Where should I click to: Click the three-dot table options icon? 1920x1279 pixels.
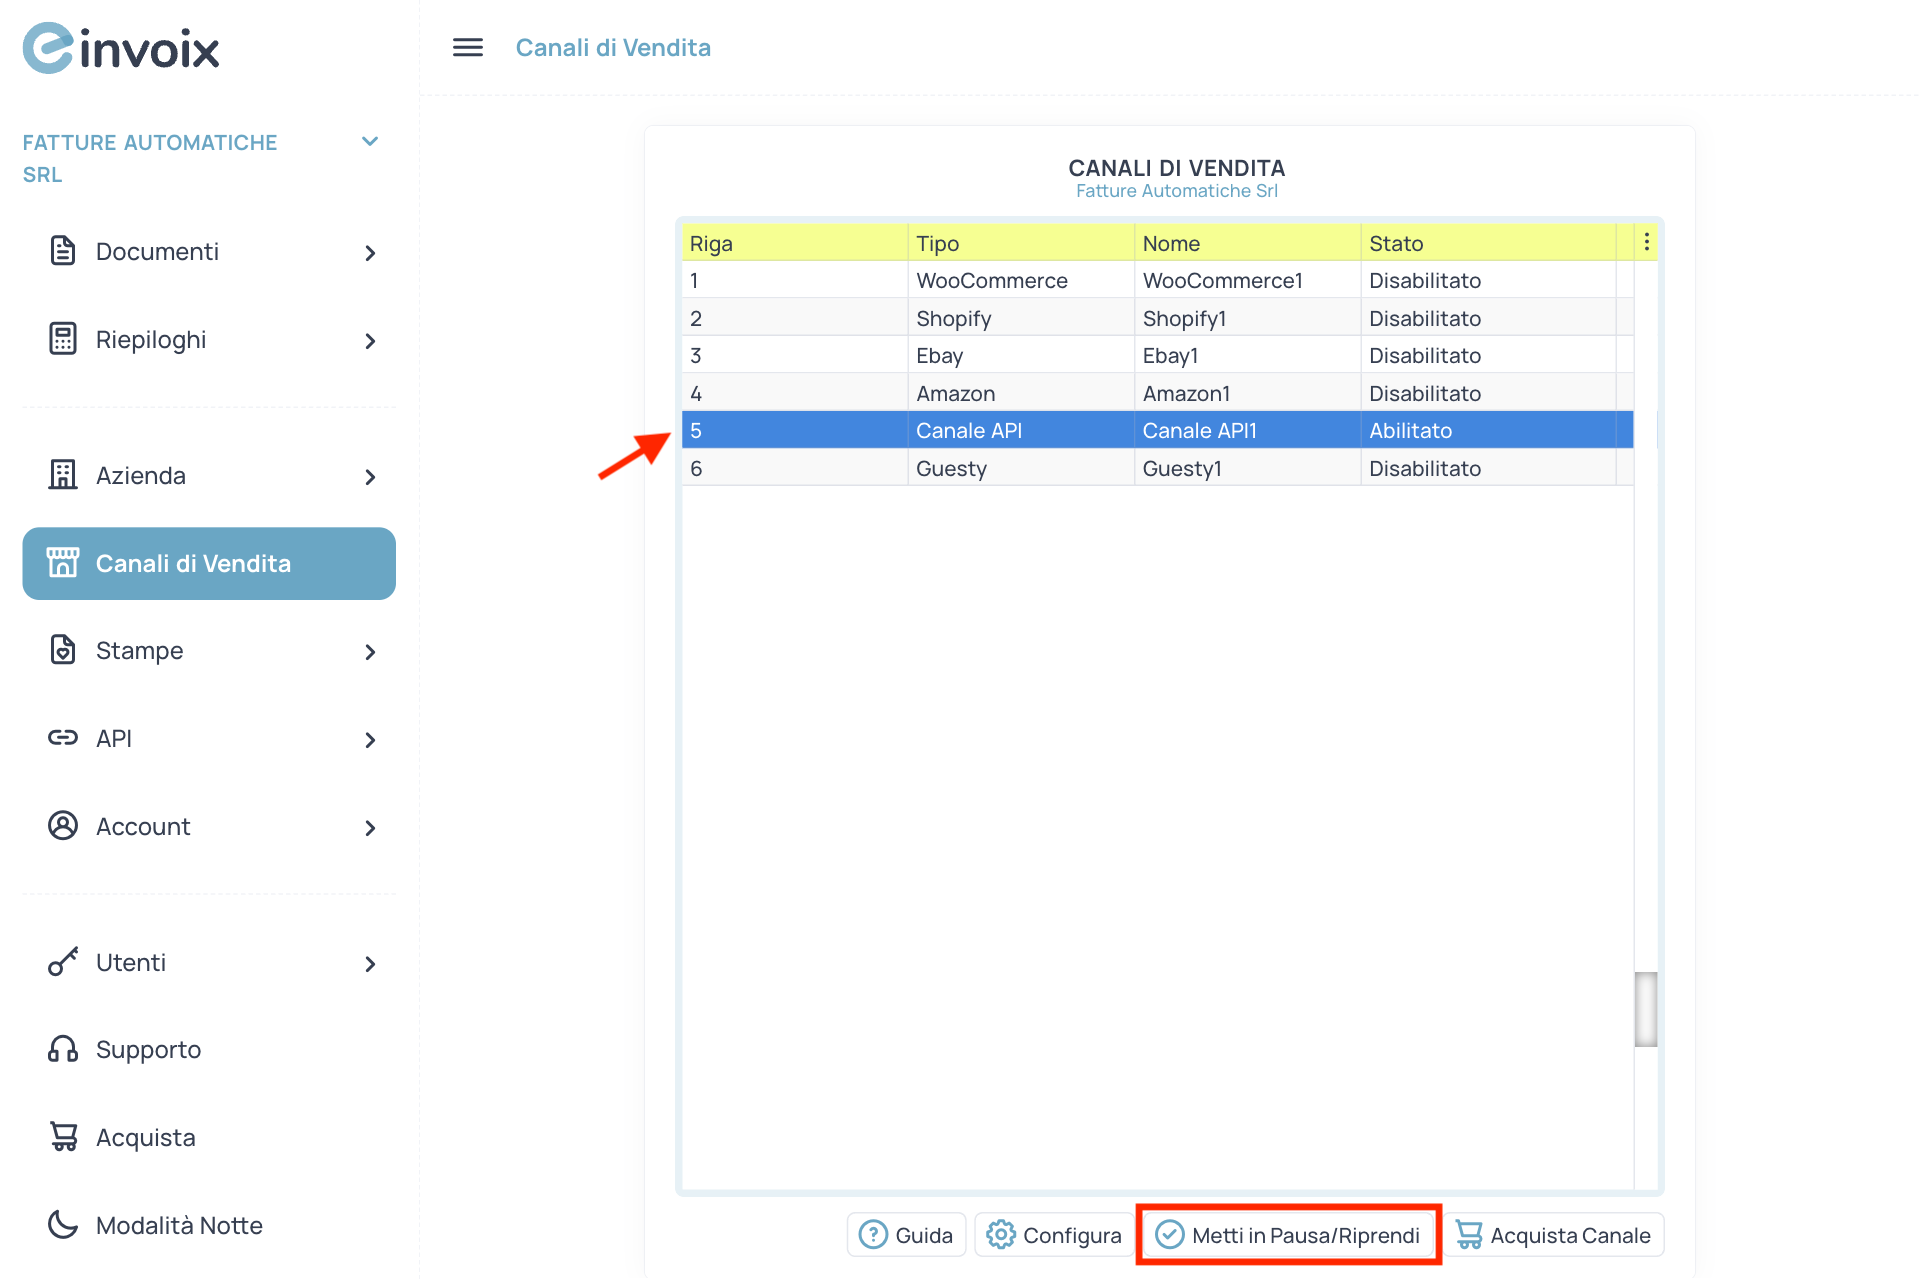(1646, 242)
